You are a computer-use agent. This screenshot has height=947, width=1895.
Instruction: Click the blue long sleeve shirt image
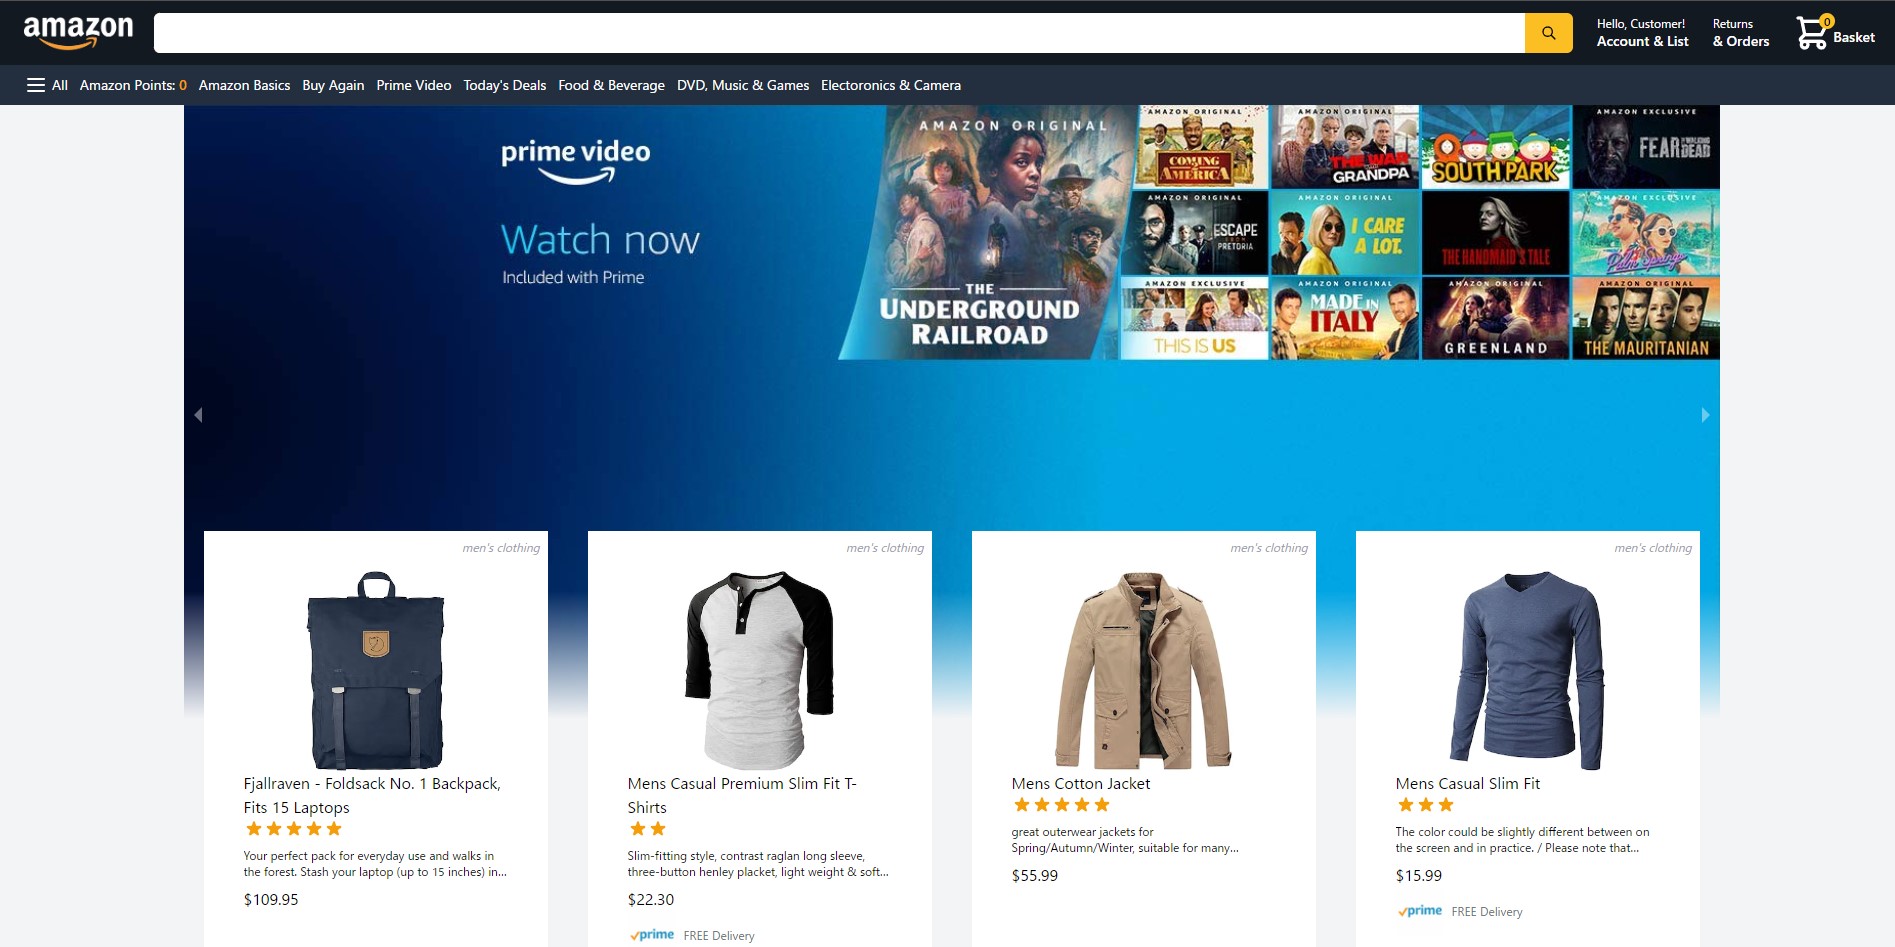click(x=1528, y=670)
